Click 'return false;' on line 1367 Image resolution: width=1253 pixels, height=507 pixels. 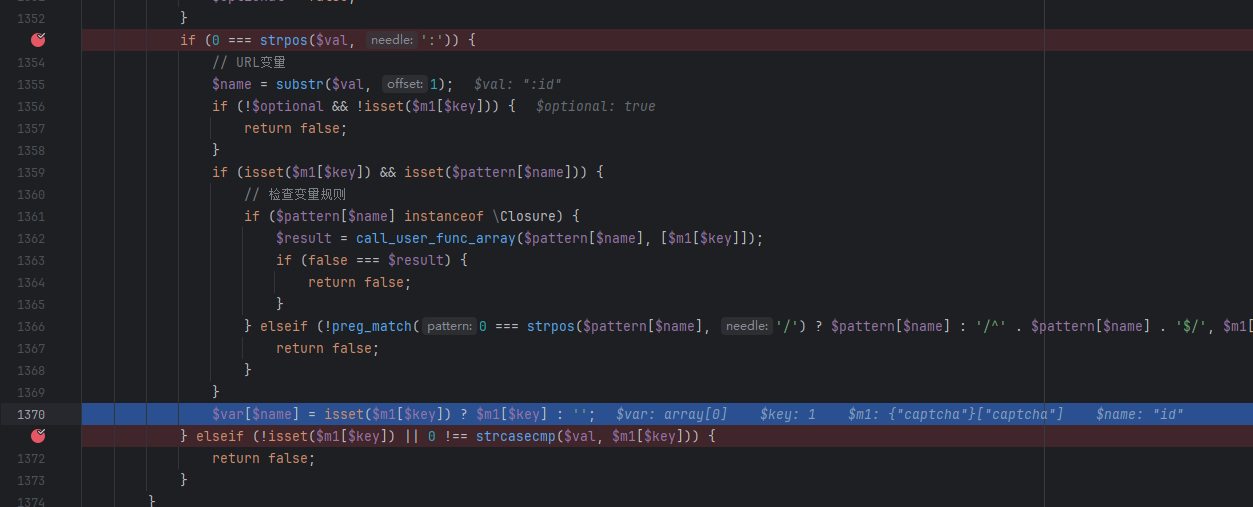(328, 348)
